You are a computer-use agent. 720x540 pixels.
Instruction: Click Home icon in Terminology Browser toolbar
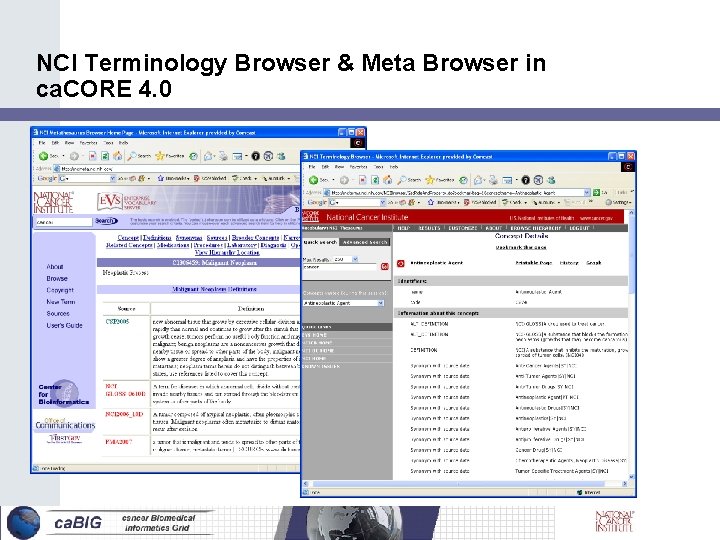coord(388,180)
